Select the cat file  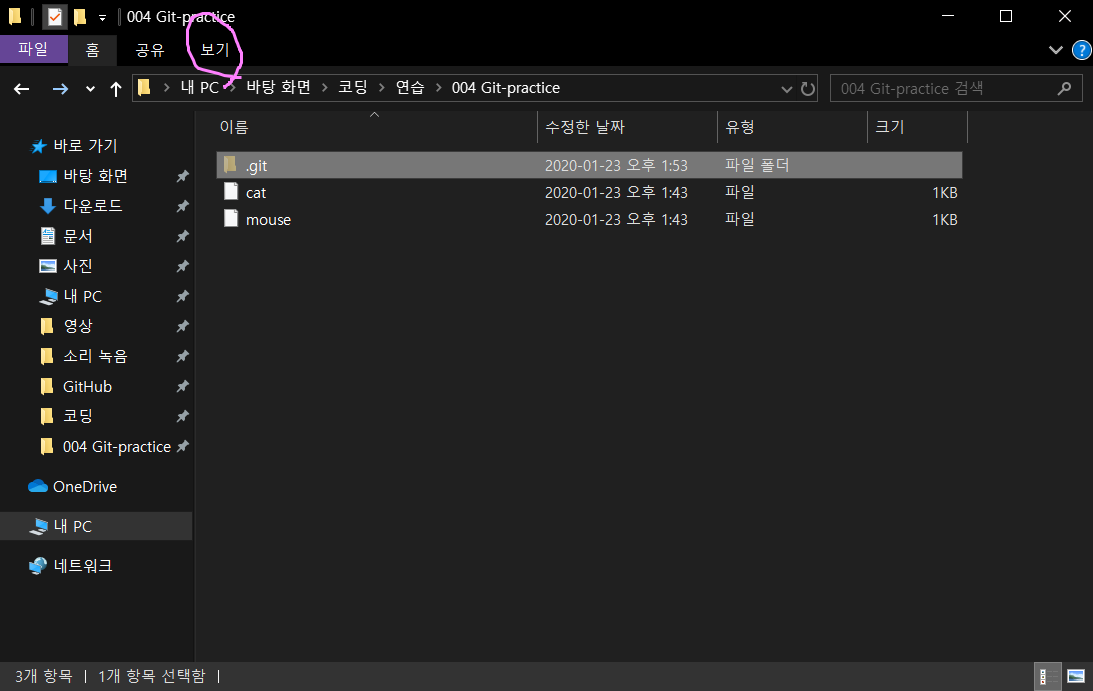pos(256,192)
